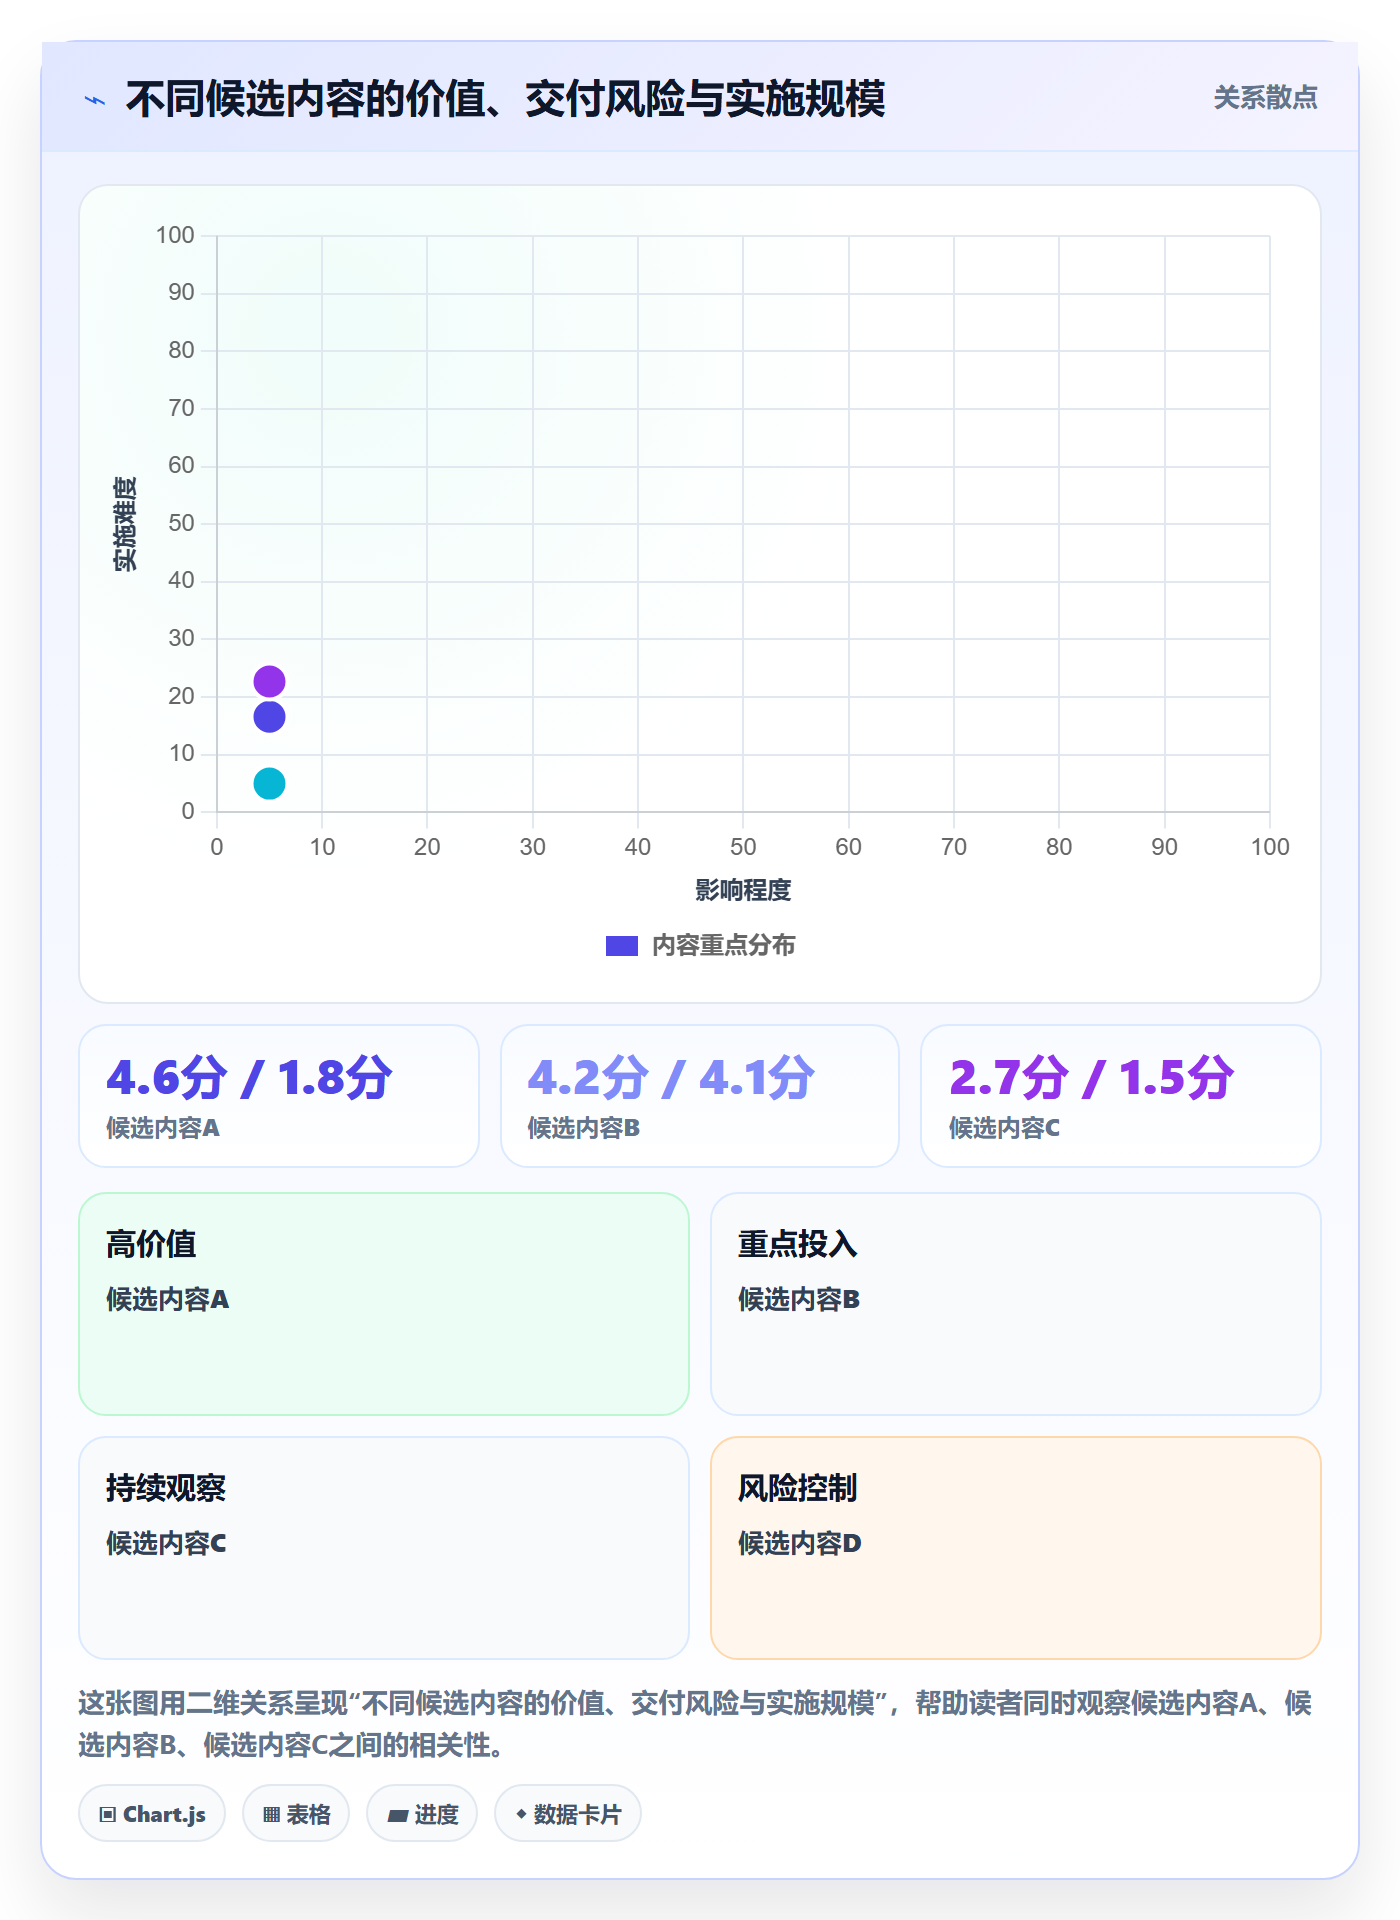This screenshot has width=1400, height=1920.
Task: Click the 影响程度 x-axis title
Action: (x=743, y=890)
